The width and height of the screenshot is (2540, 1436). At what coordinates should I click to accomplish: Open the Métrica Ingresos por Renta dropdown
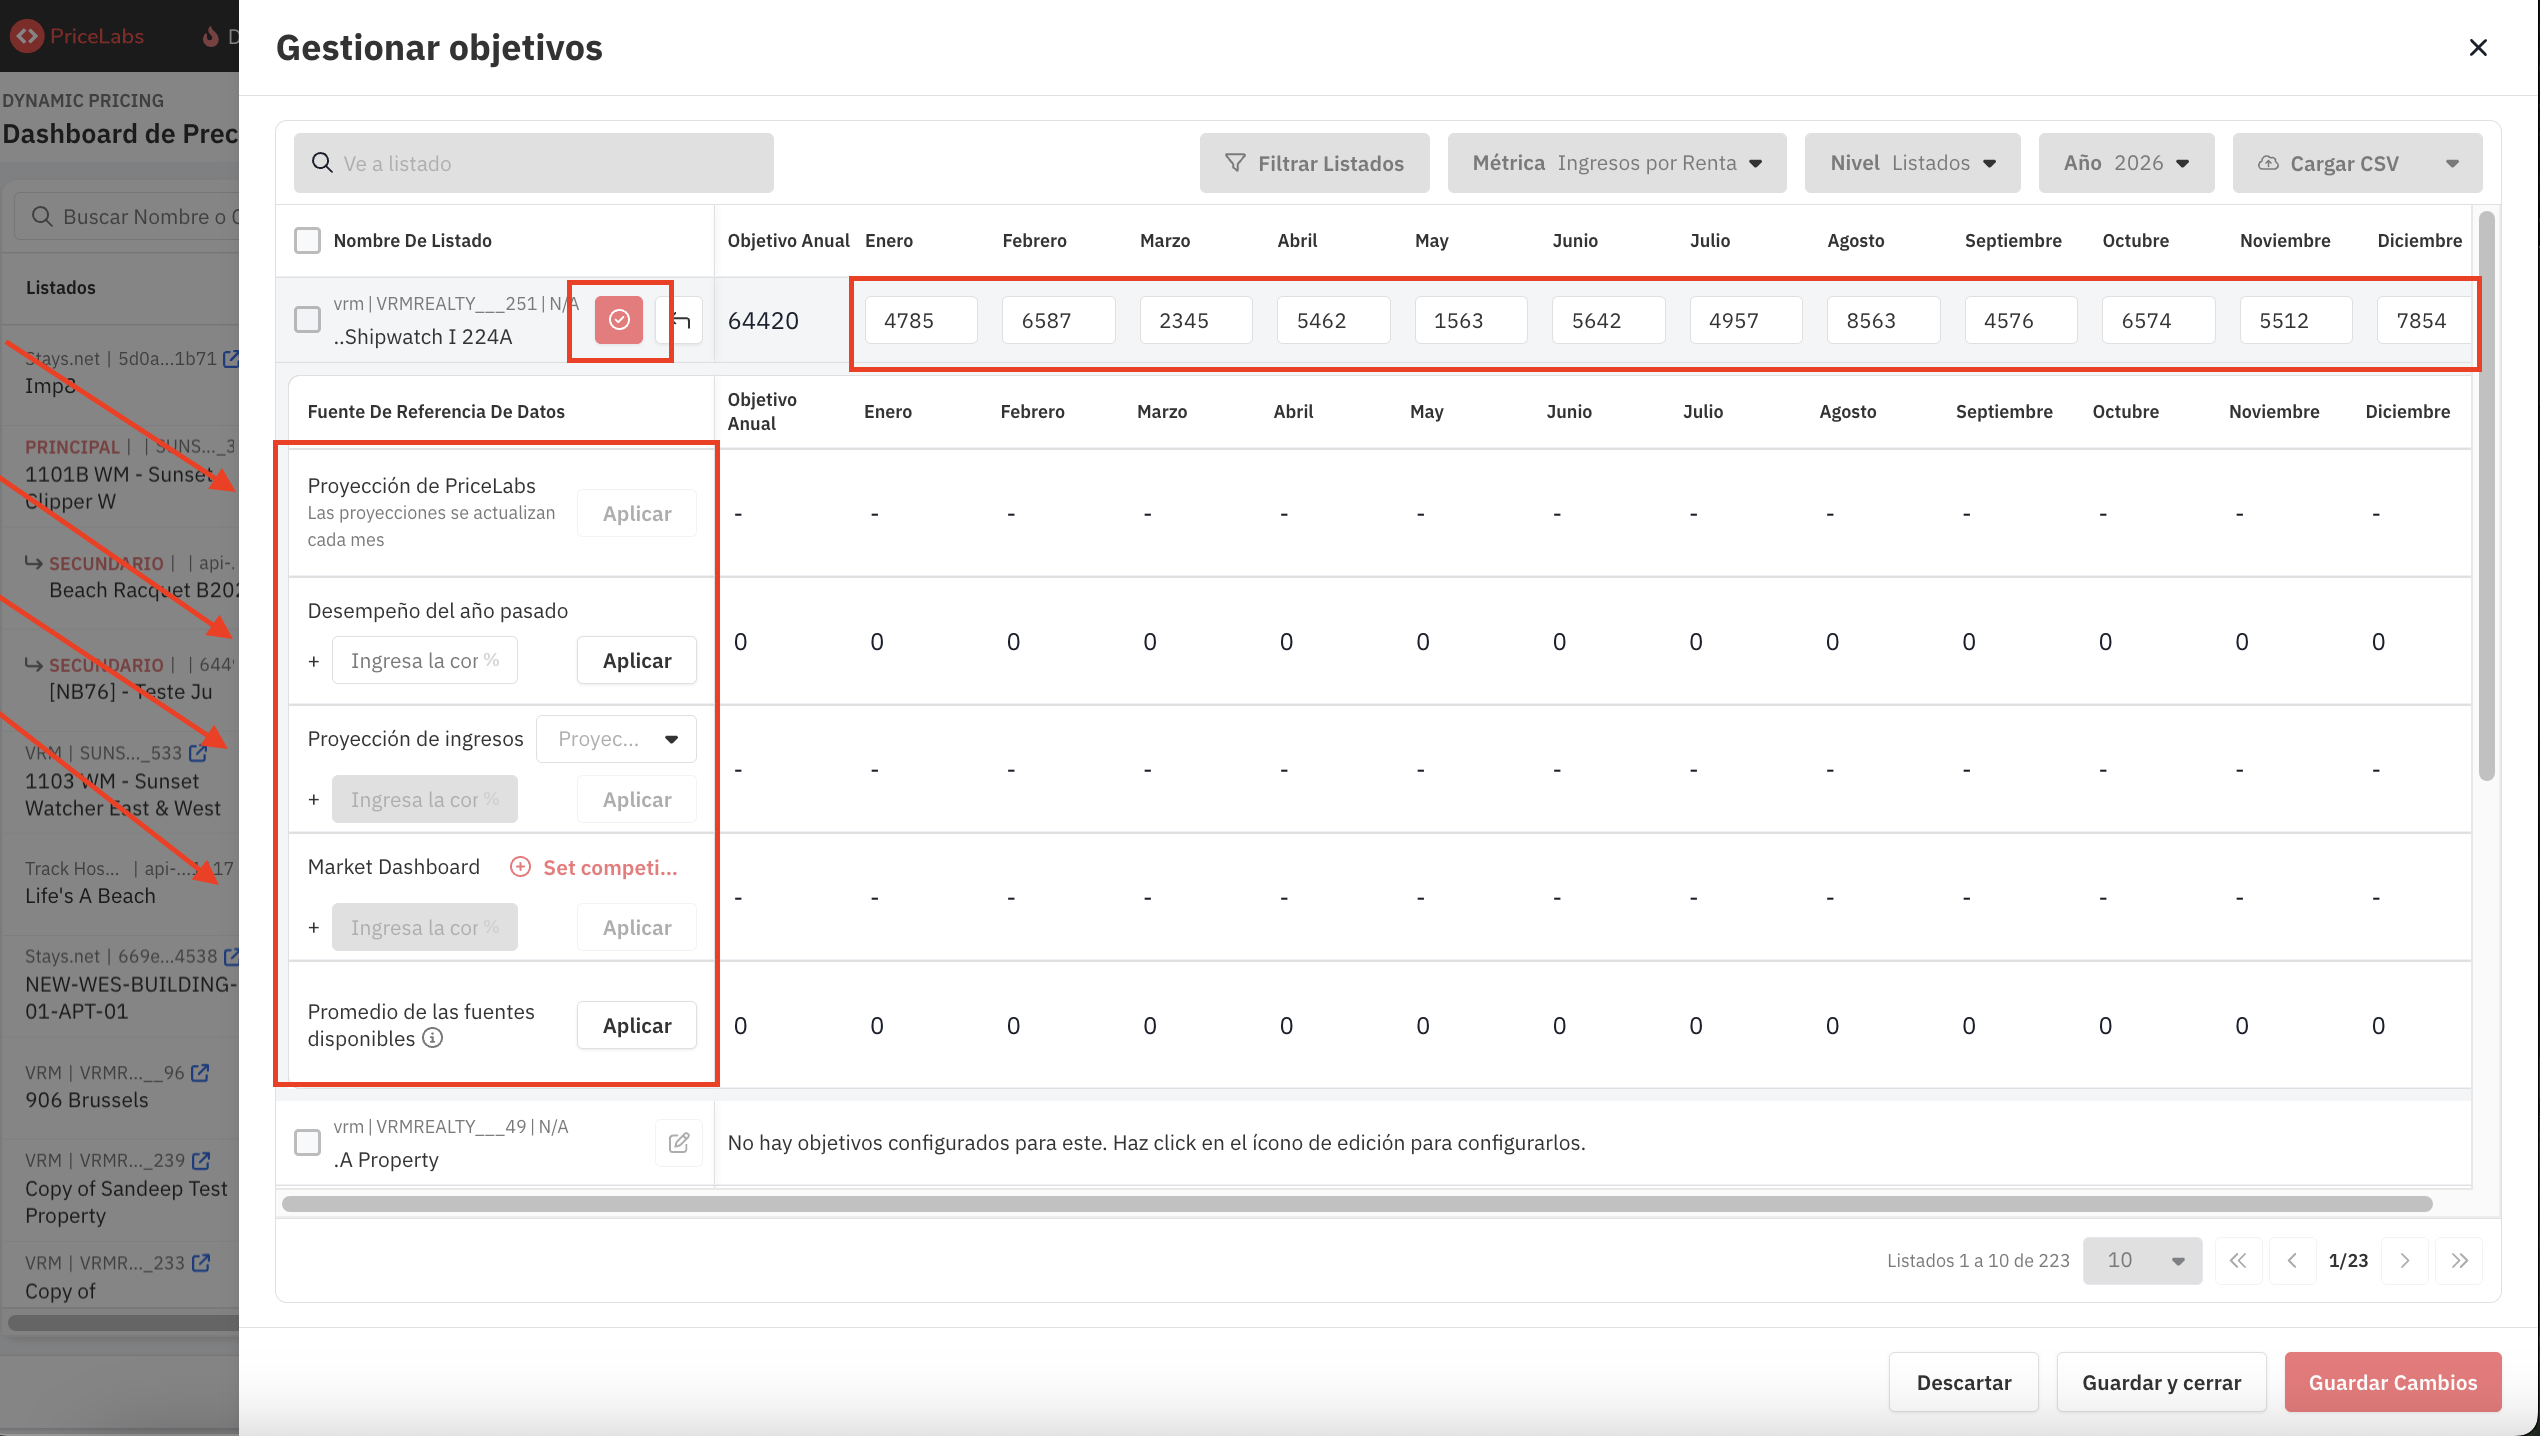click(x=1616, y=163)
